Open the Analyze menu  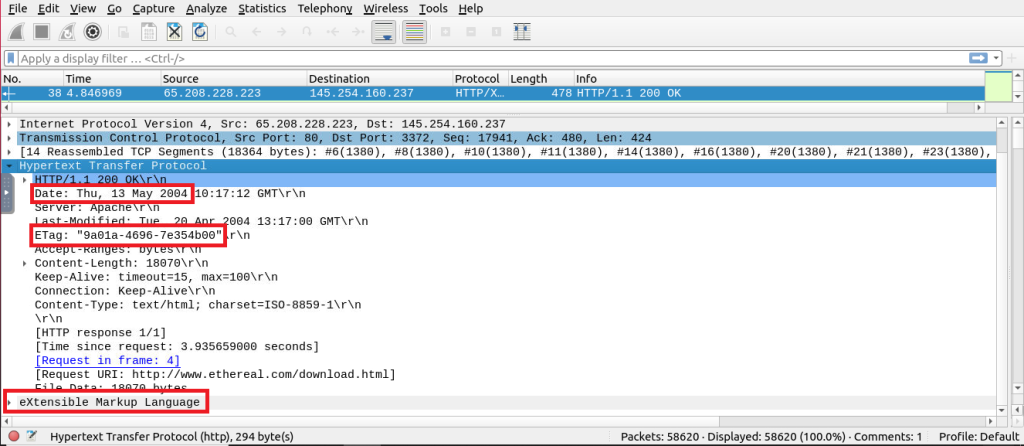(x=207, y=9)
